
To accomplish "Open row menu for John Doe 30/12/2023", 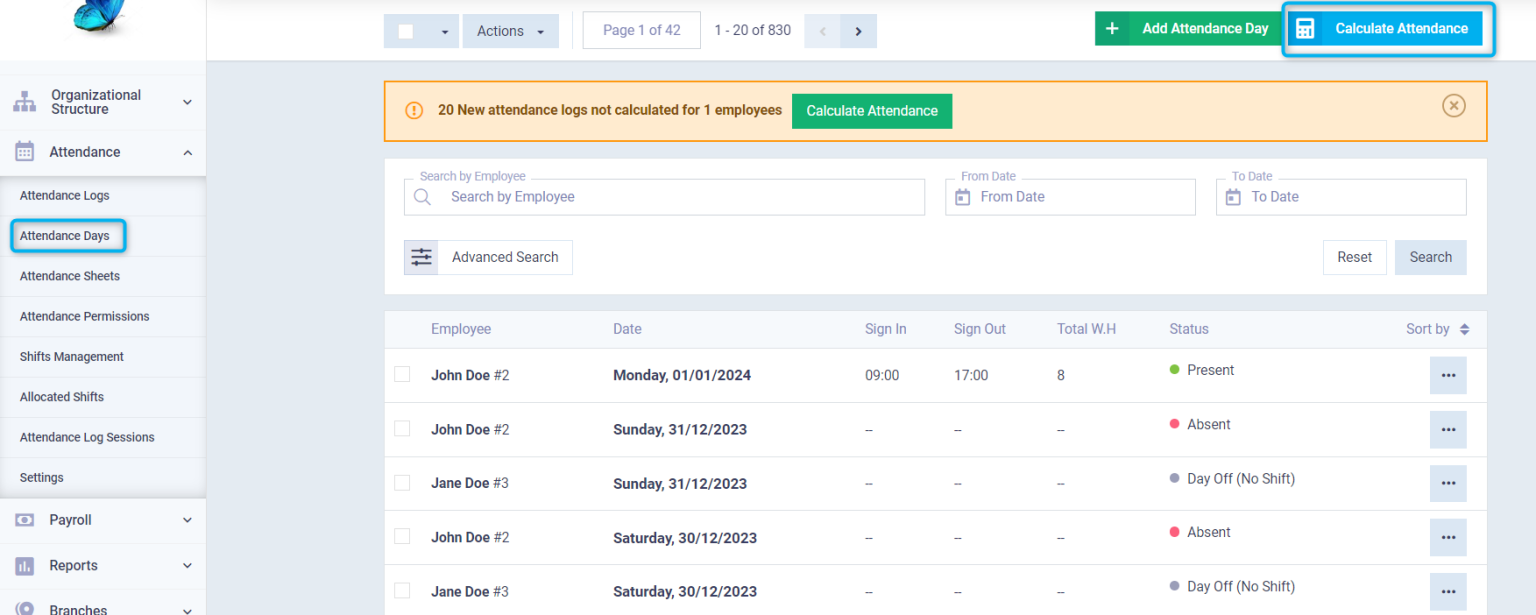I will (x=1448, y=538).
